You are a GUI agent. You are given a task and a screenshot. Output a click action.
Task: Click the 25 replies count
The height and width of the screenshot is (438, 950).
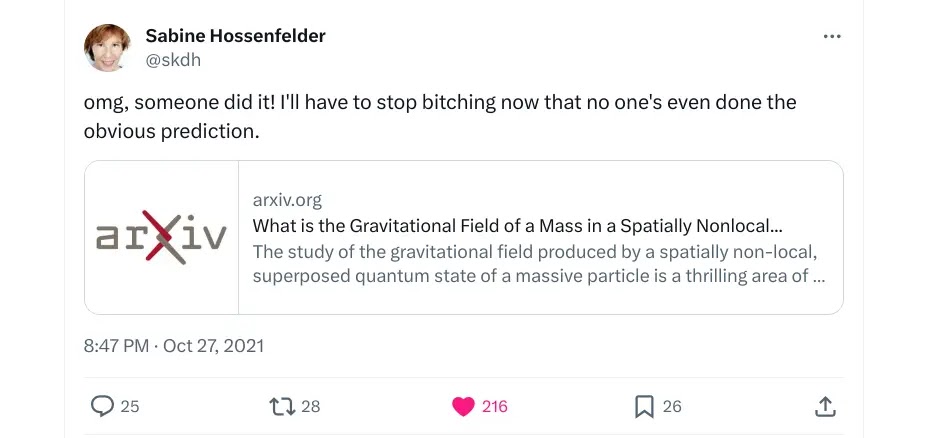[130, 406]
